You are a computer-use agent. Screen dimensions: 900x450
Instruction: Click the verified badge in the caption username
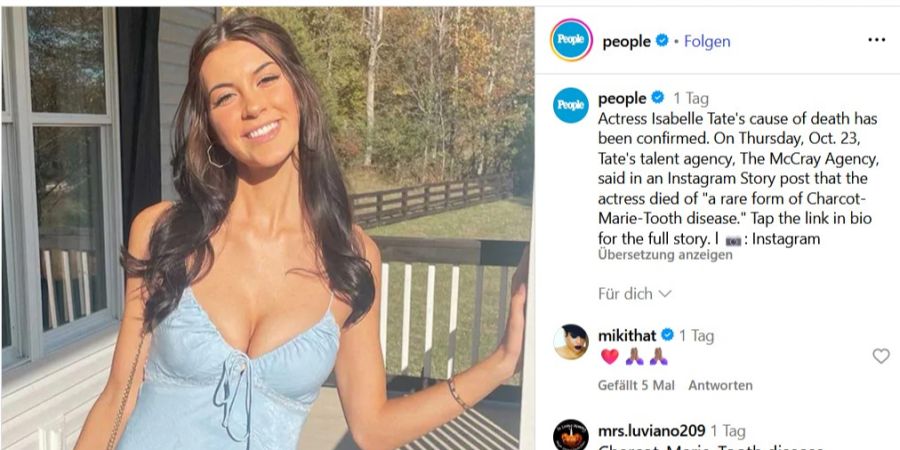658,98
